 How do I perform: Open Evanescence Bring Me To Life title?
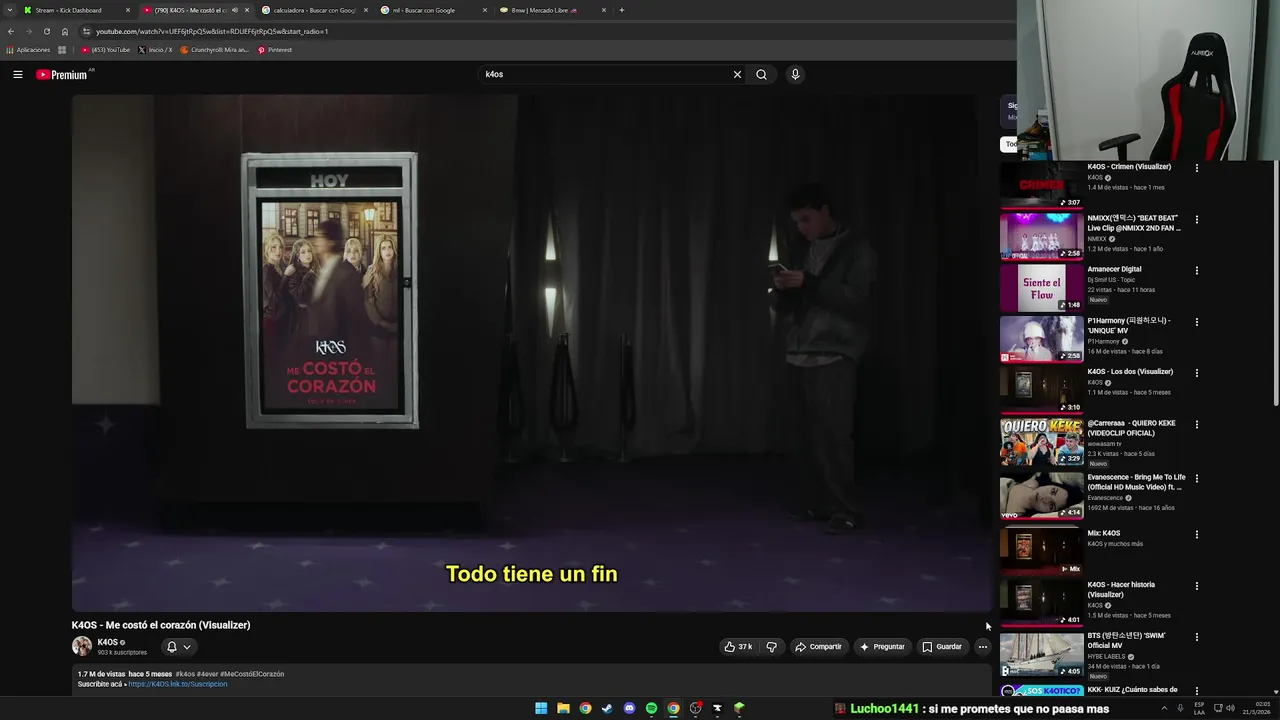tap(1136, 482)
